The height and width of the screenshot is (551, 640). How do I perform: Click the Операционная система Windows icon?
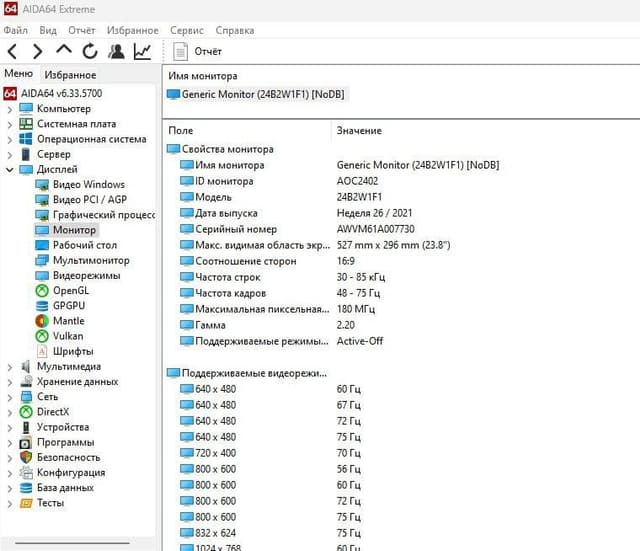pyautogui.click(x=26, y=139)
